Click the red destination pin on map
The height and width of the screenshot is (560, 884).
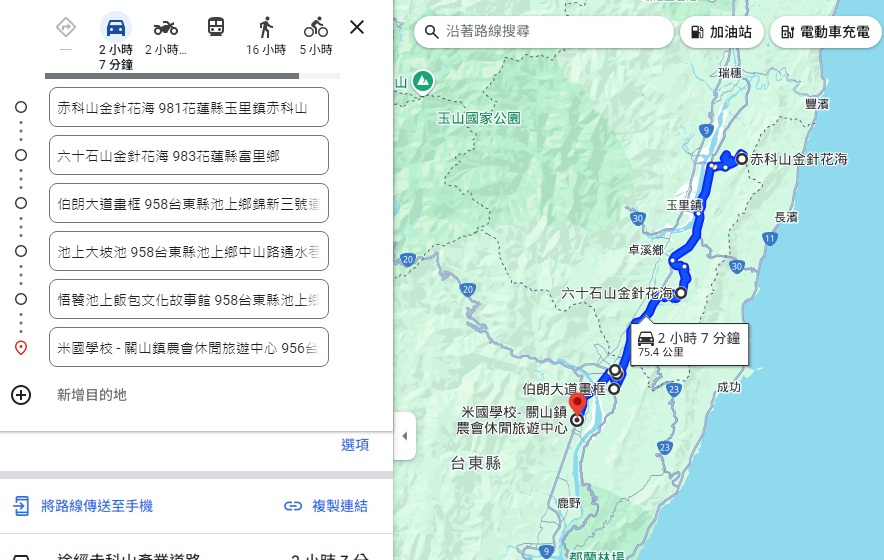[x=577, y=404]
